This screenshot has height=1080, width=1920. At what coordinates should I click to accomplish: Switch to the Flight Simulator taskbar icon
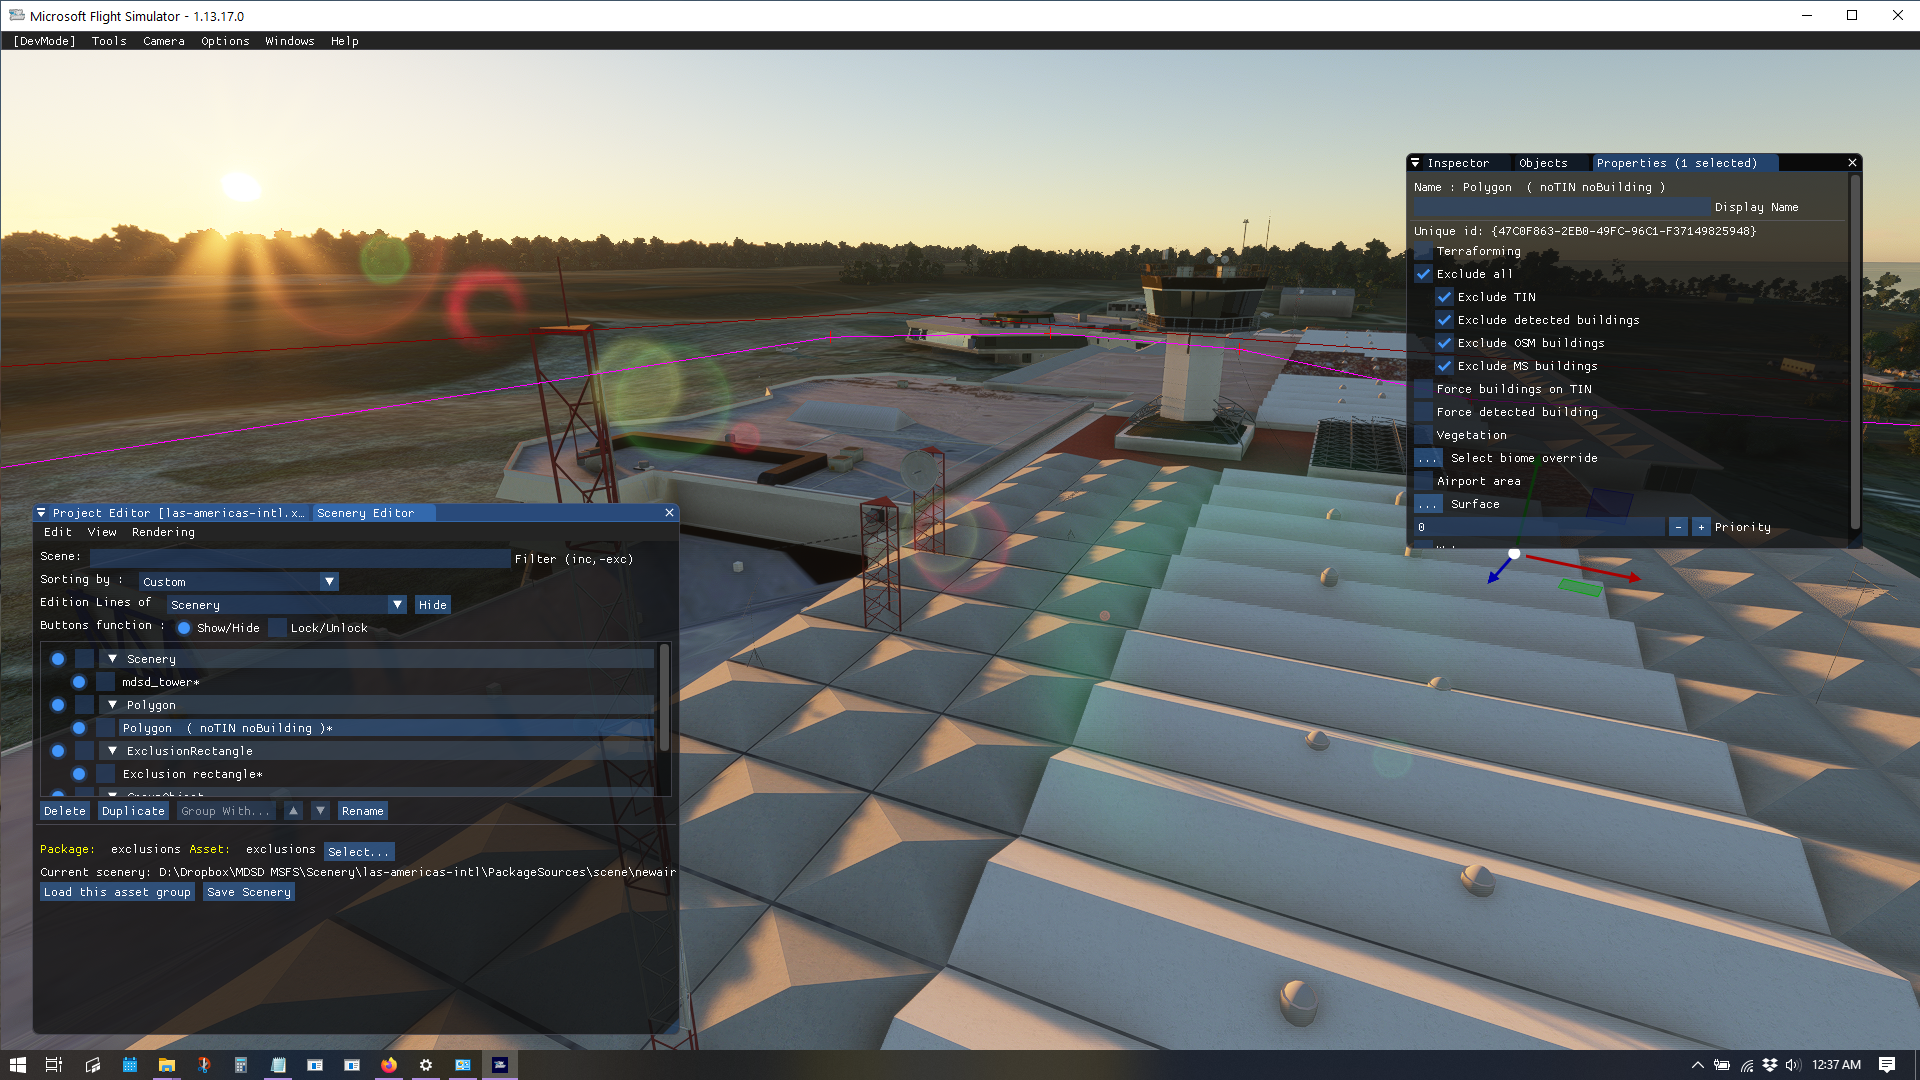tap(500, 1065)
